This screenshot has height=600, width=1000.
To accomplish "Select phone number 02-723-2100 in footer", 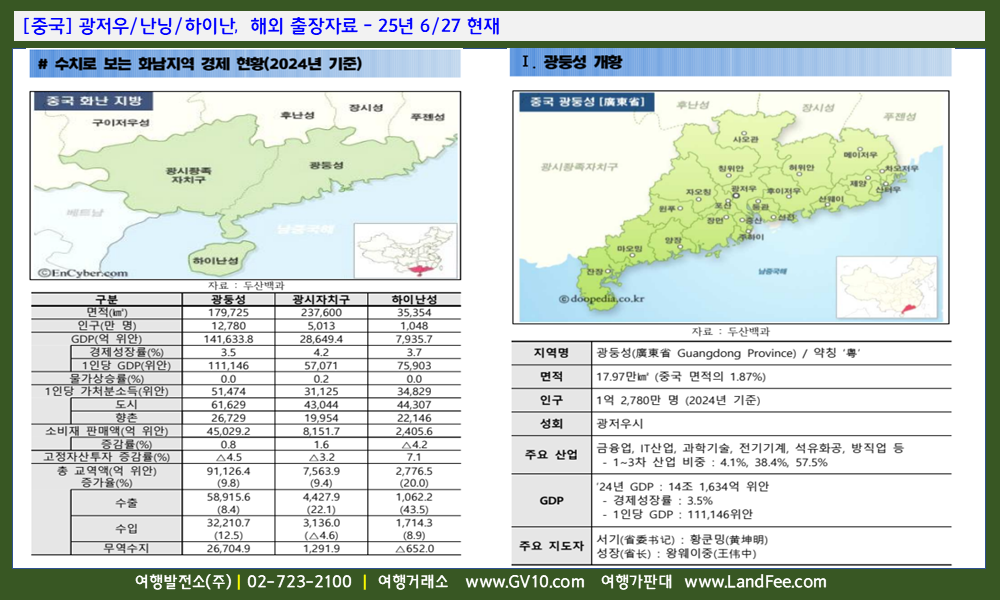I will 299,582.
